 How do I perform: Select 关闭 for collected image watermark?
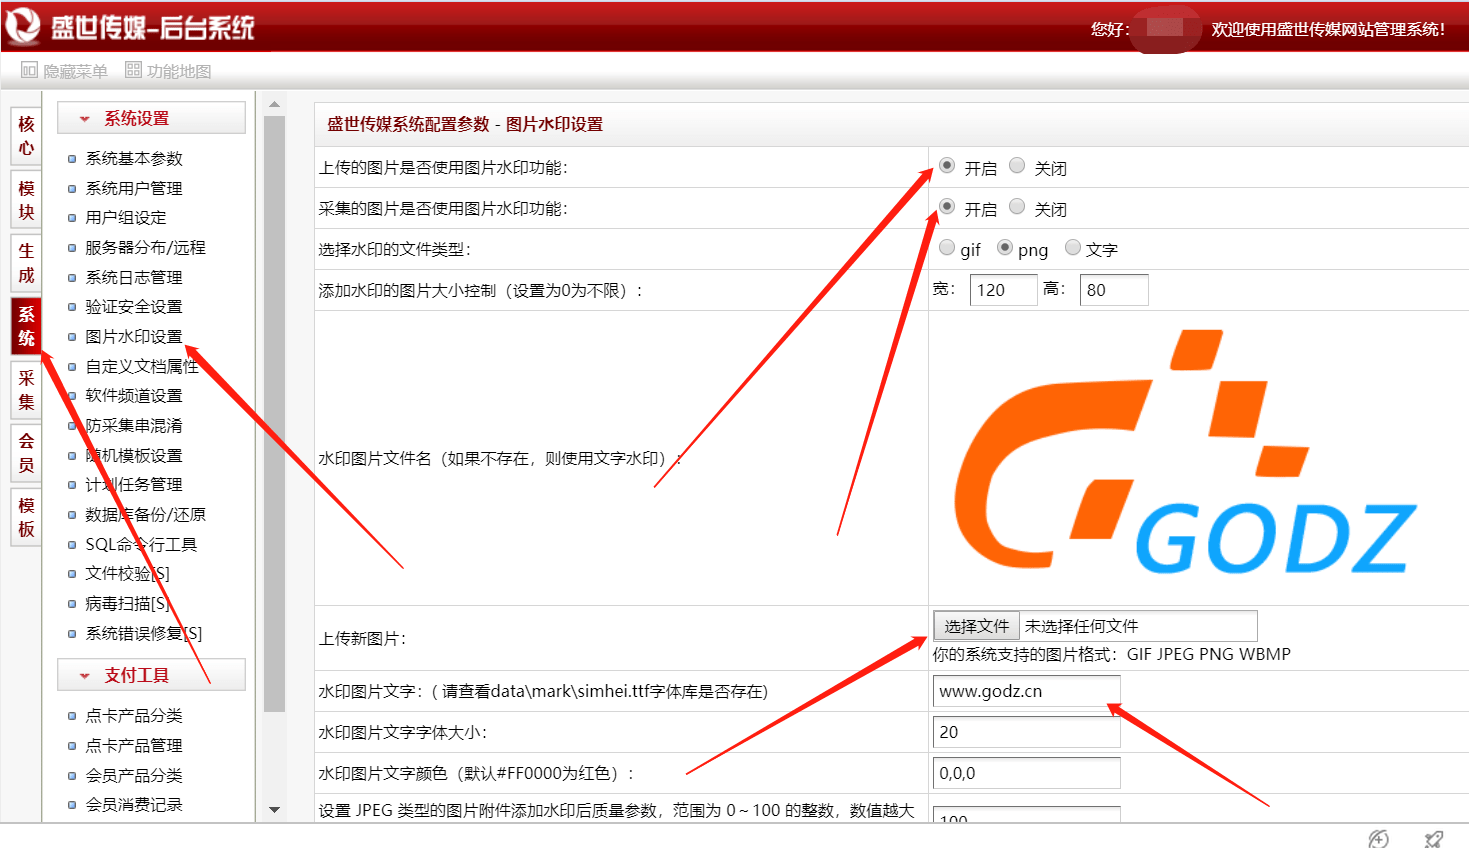[x=1017, y=207]
